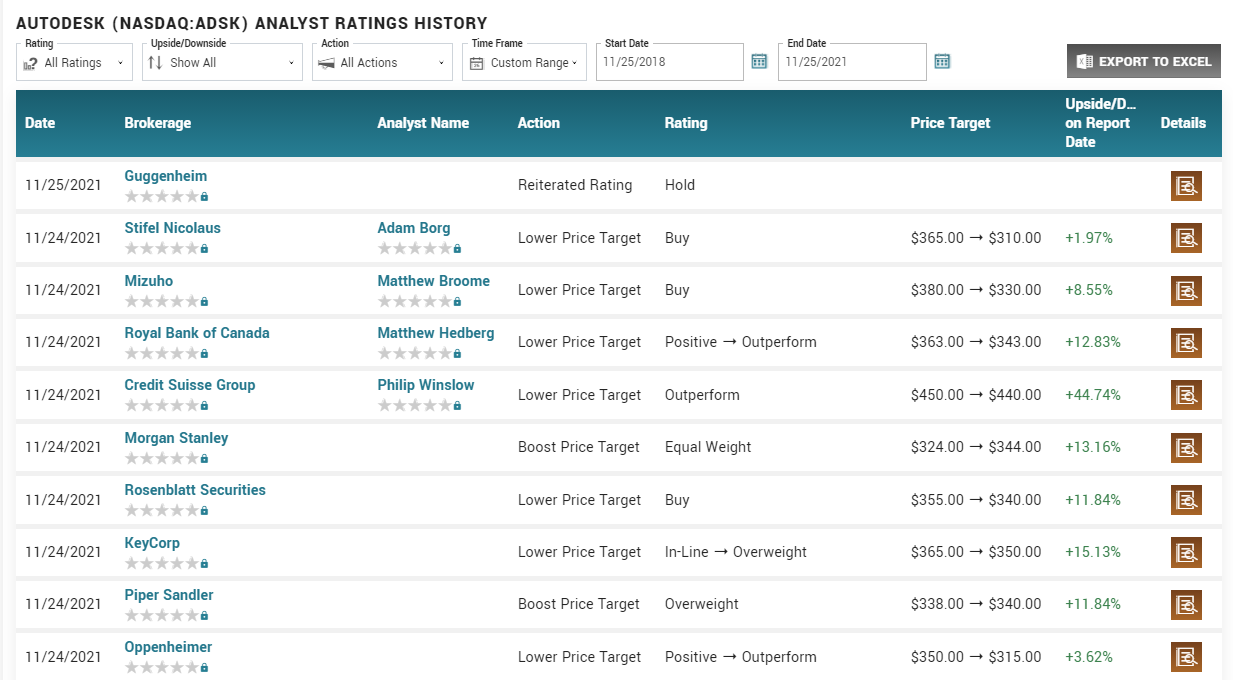The width and height of the screenshot is (1233, 680).
Task: Open the Credit Suisse Group link
Action: (x=190, y=385)
